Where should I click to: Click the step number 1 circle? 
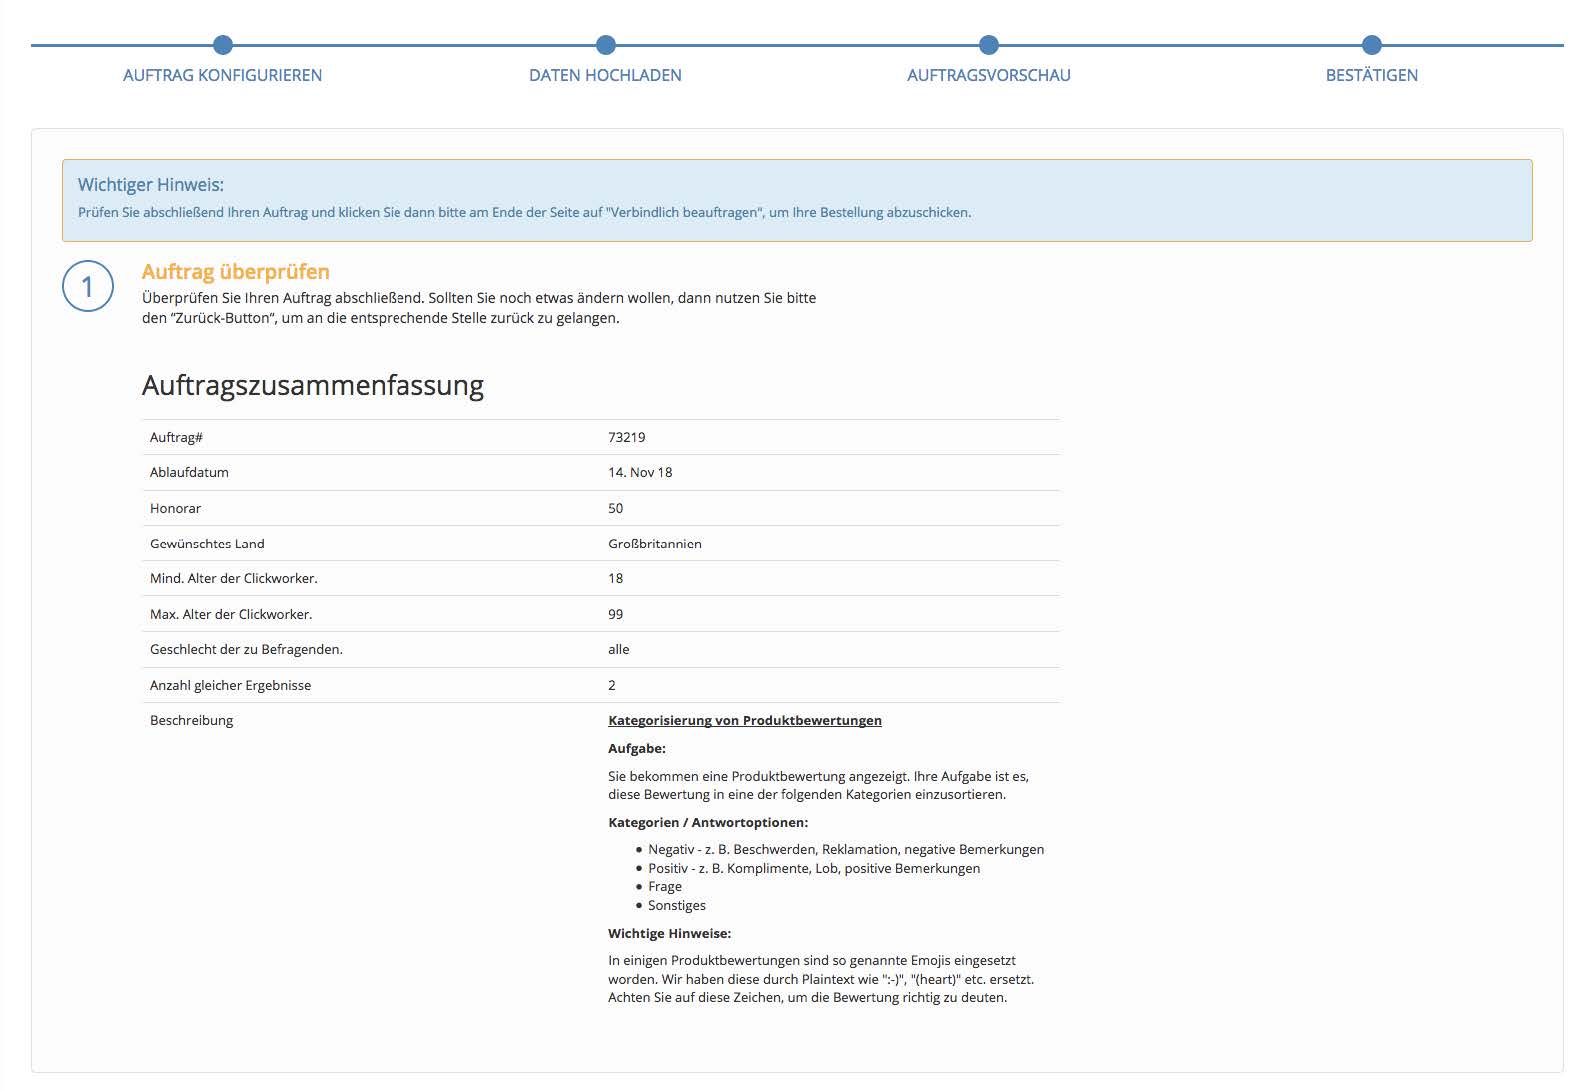point(88,286)
